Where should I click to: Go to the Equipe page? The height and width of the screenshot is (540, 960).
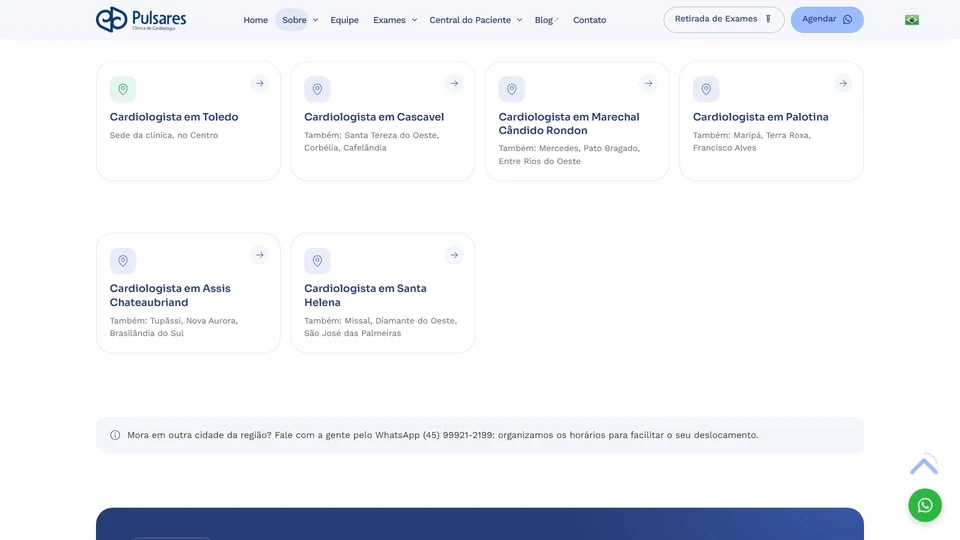tap(344, 20)
